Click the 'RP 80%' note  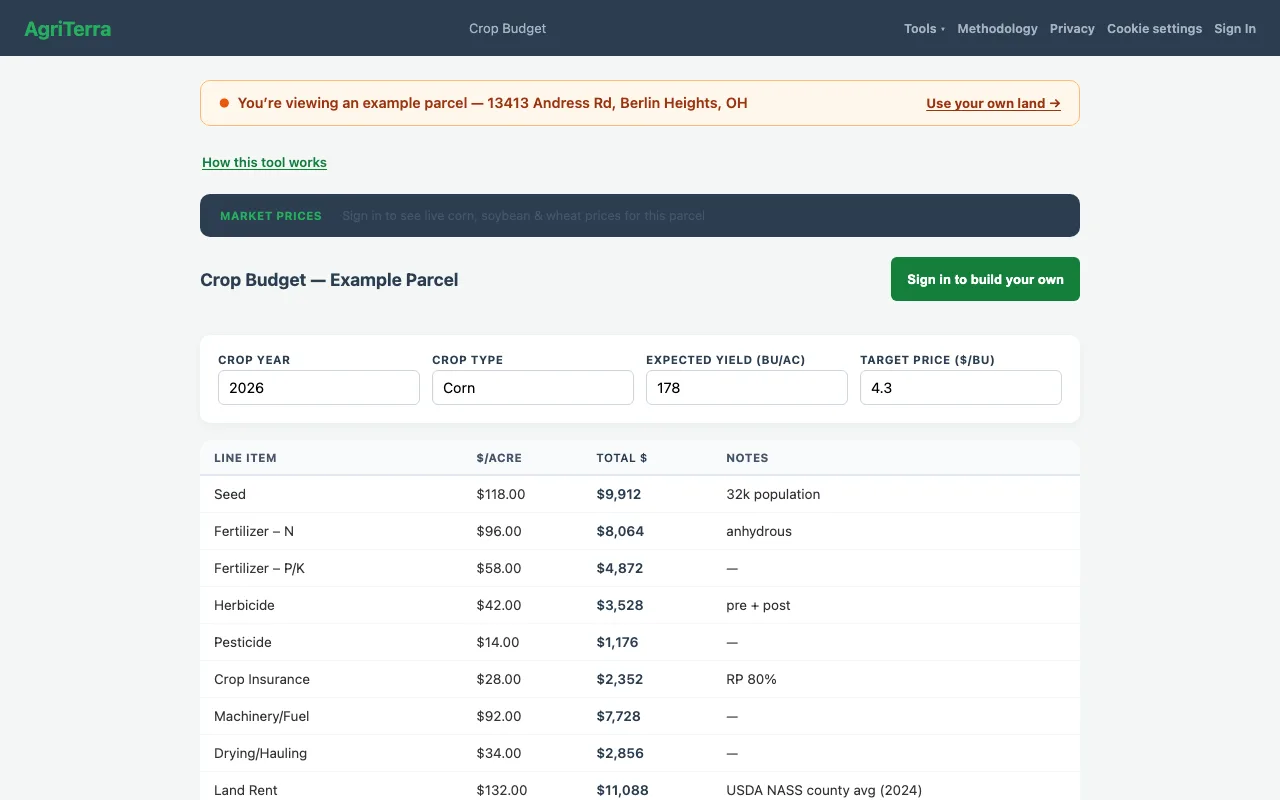click(751, 679)
